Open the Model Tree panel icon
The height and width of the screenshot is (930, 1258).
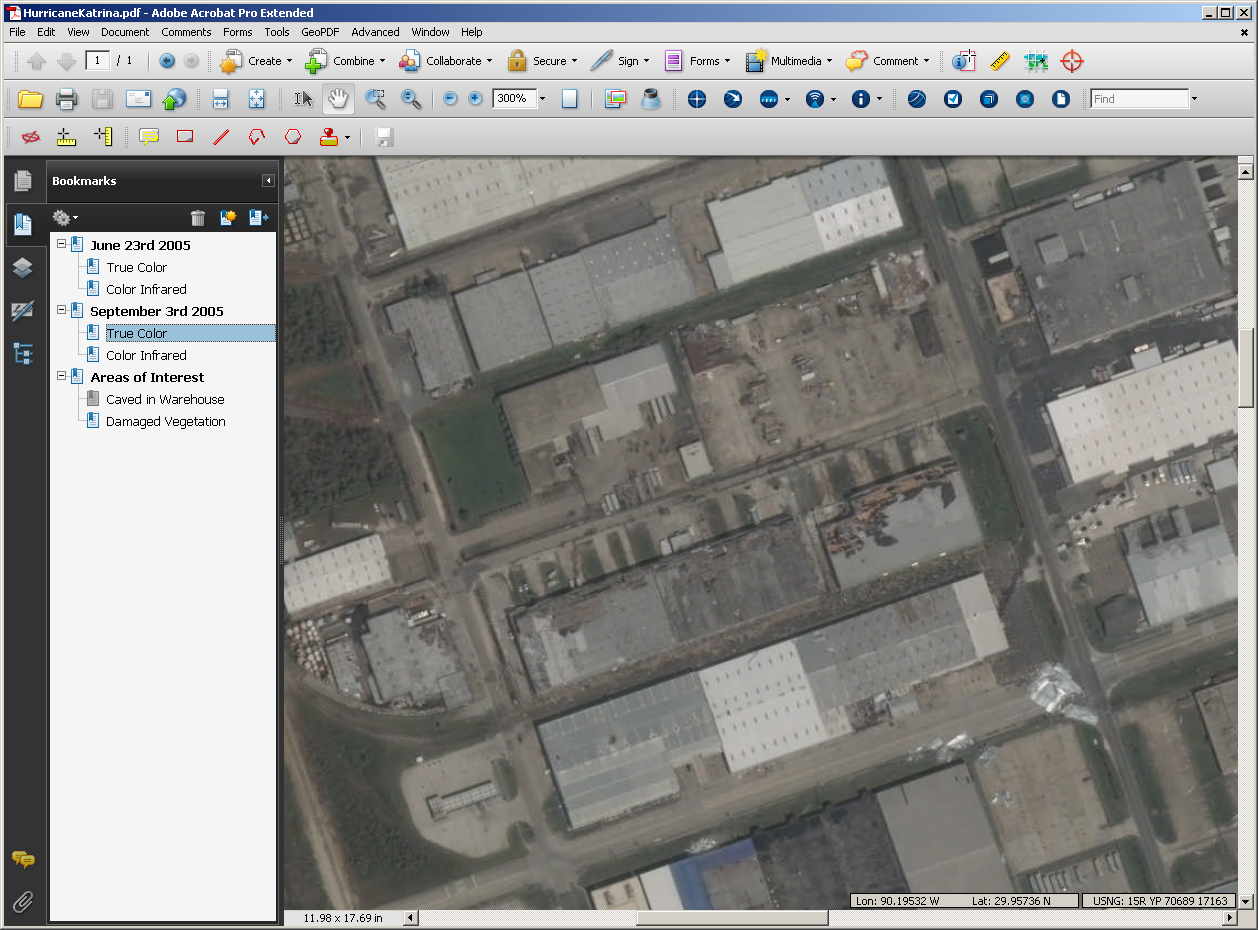pos(22,353)
